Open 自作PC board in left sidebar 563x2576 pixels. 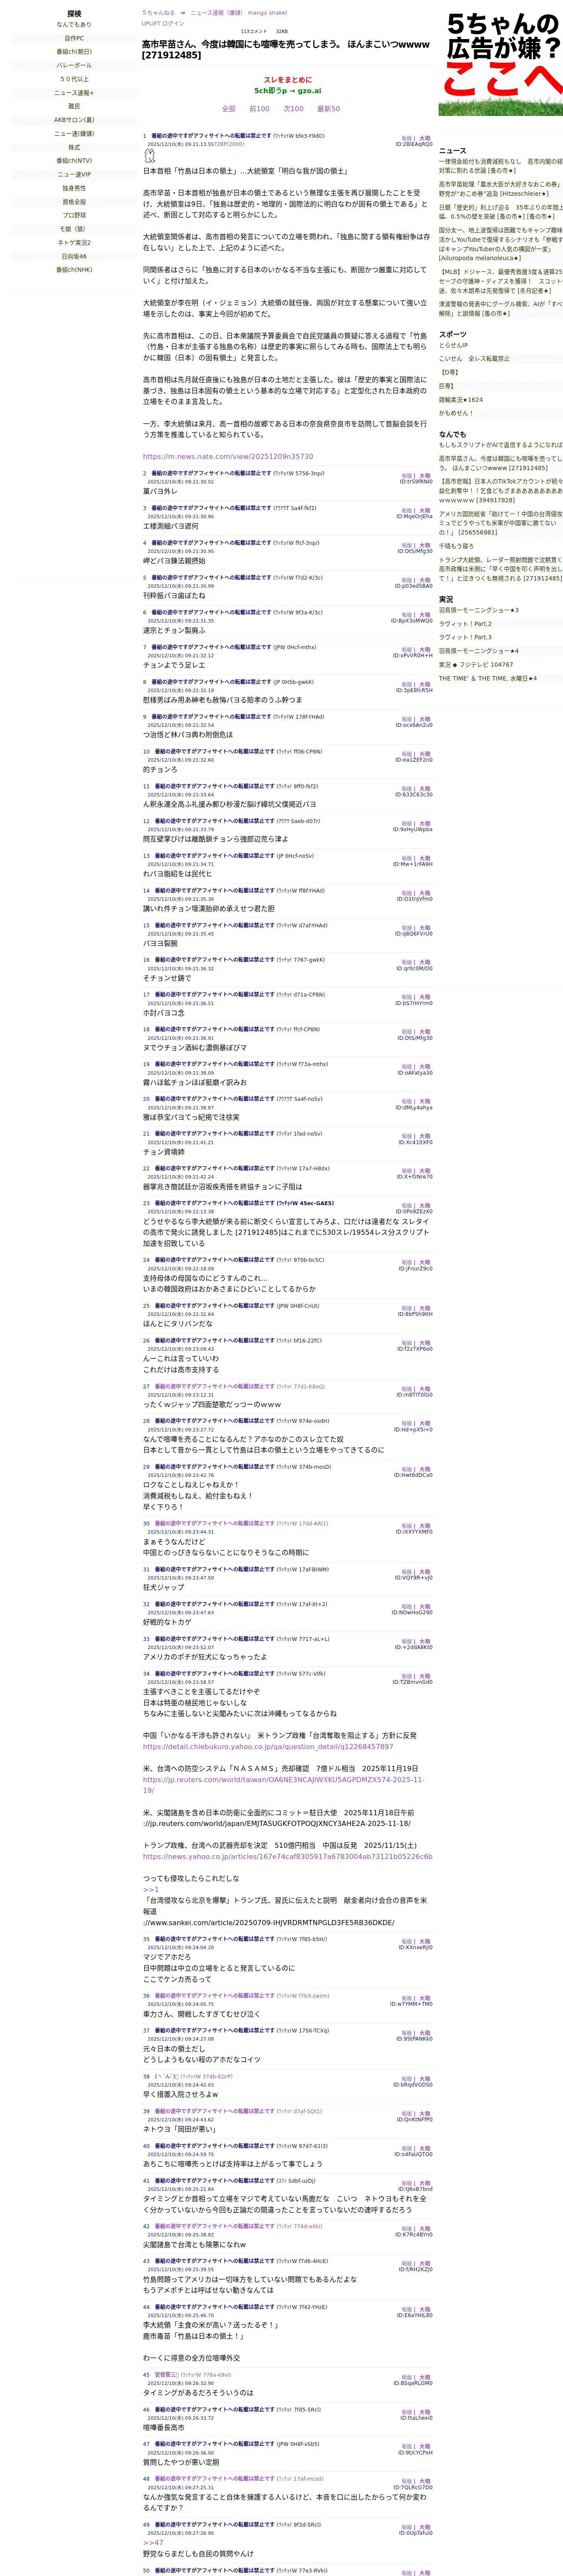coord(74,38)
